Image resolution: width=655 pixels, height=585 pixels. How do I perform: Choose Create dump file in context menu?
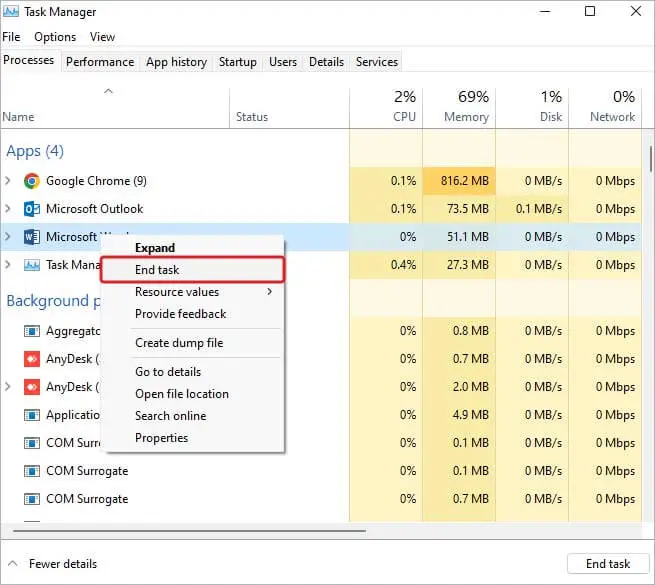point(193,343)
